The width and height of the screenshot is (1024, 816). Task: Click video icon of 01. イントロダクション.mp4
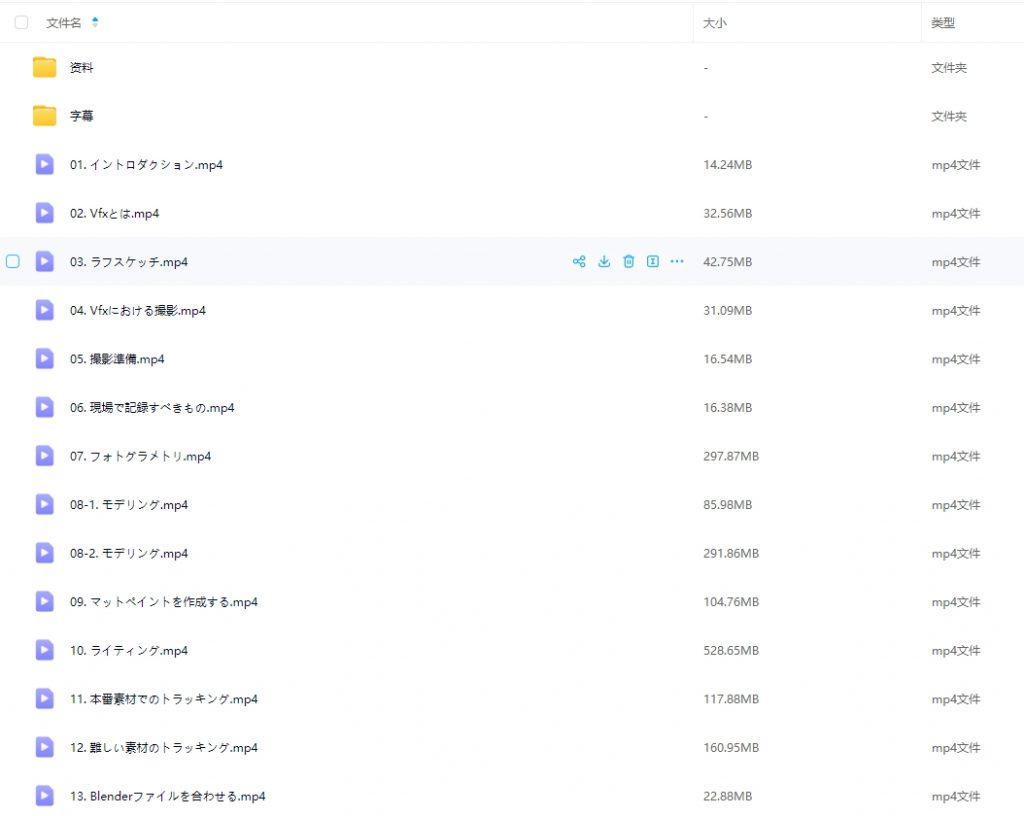tap(44, 164)
